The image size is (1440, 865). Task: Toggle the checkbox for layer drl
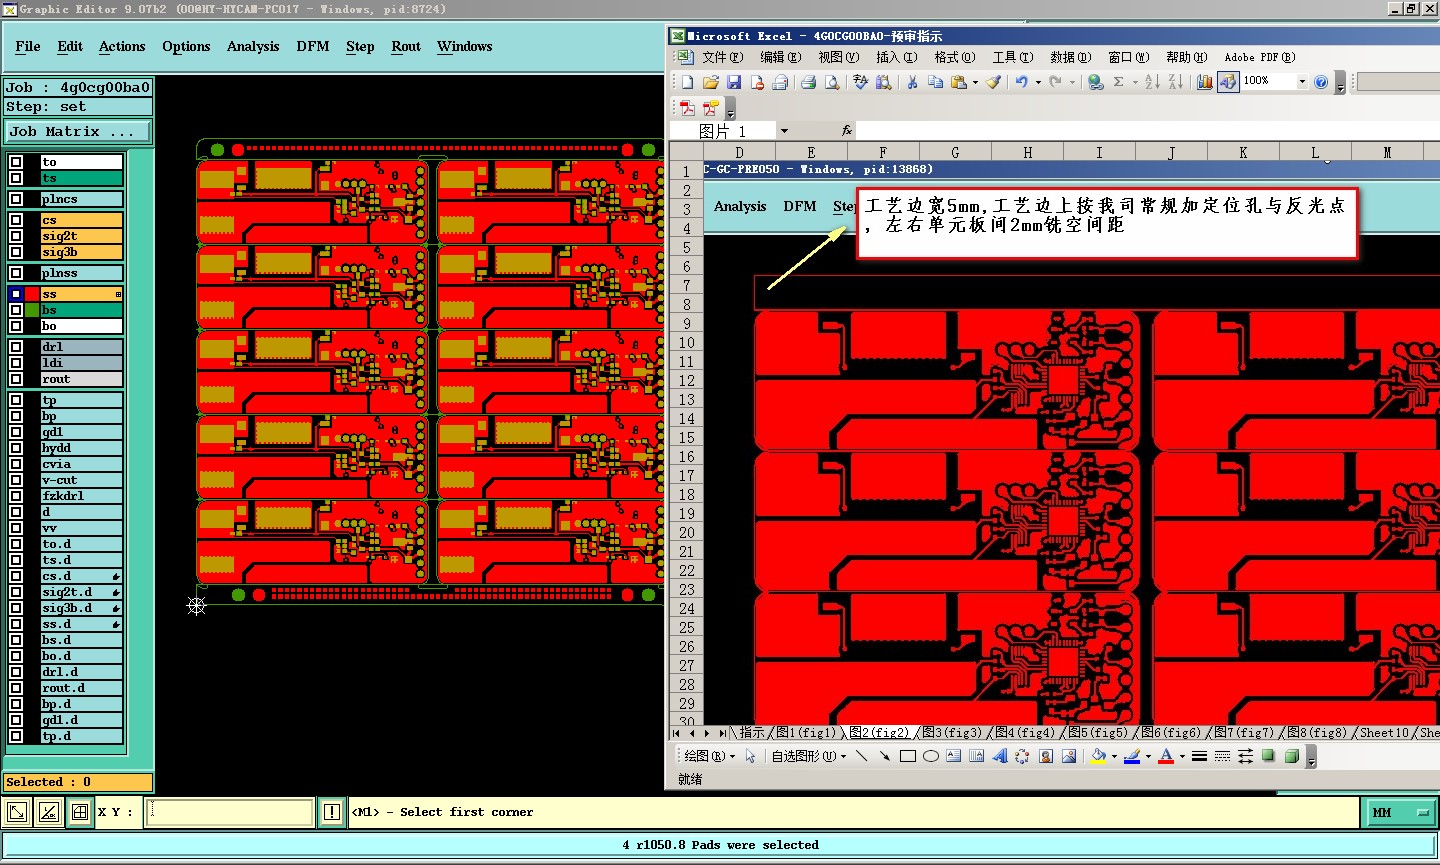pos(16,347)
